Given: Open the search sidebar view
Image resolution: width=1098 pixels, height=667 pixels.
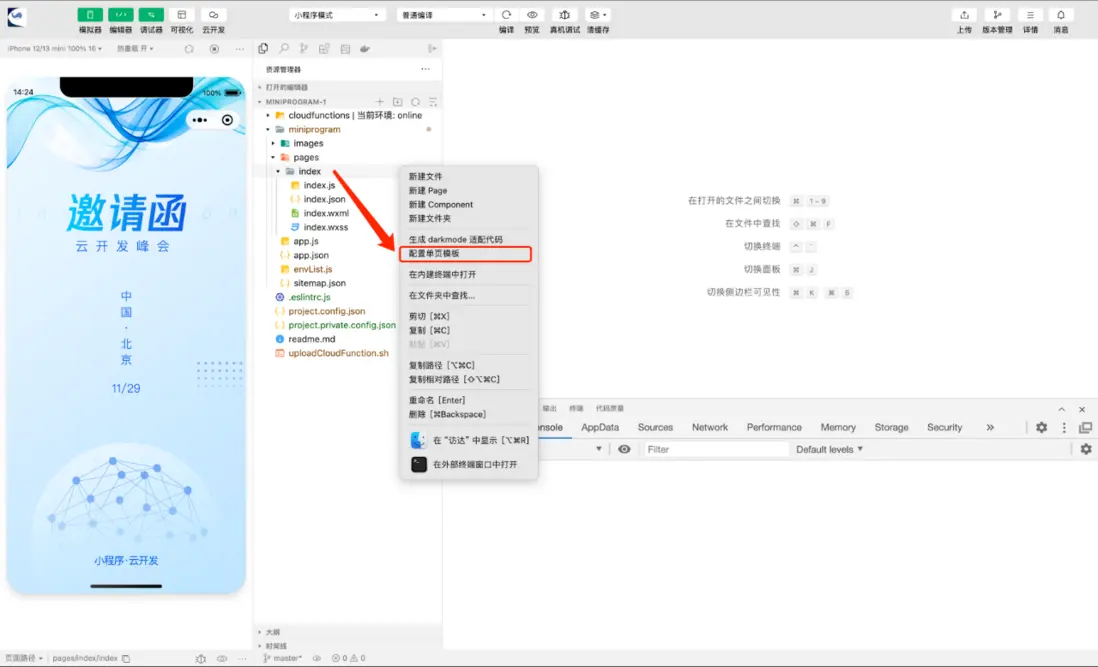Looking at the screenshot, I should point(284,48).
